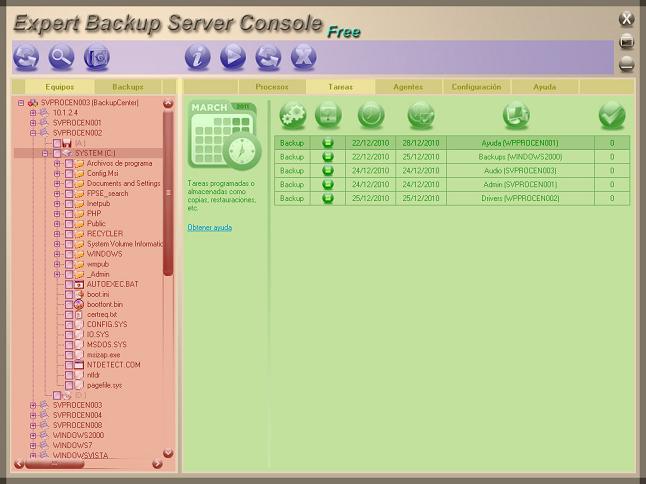Image resolution: width=646 pixels, height=484 pixels.
Task: Open the blue information 'i' icon
Action: coord(198,57)
